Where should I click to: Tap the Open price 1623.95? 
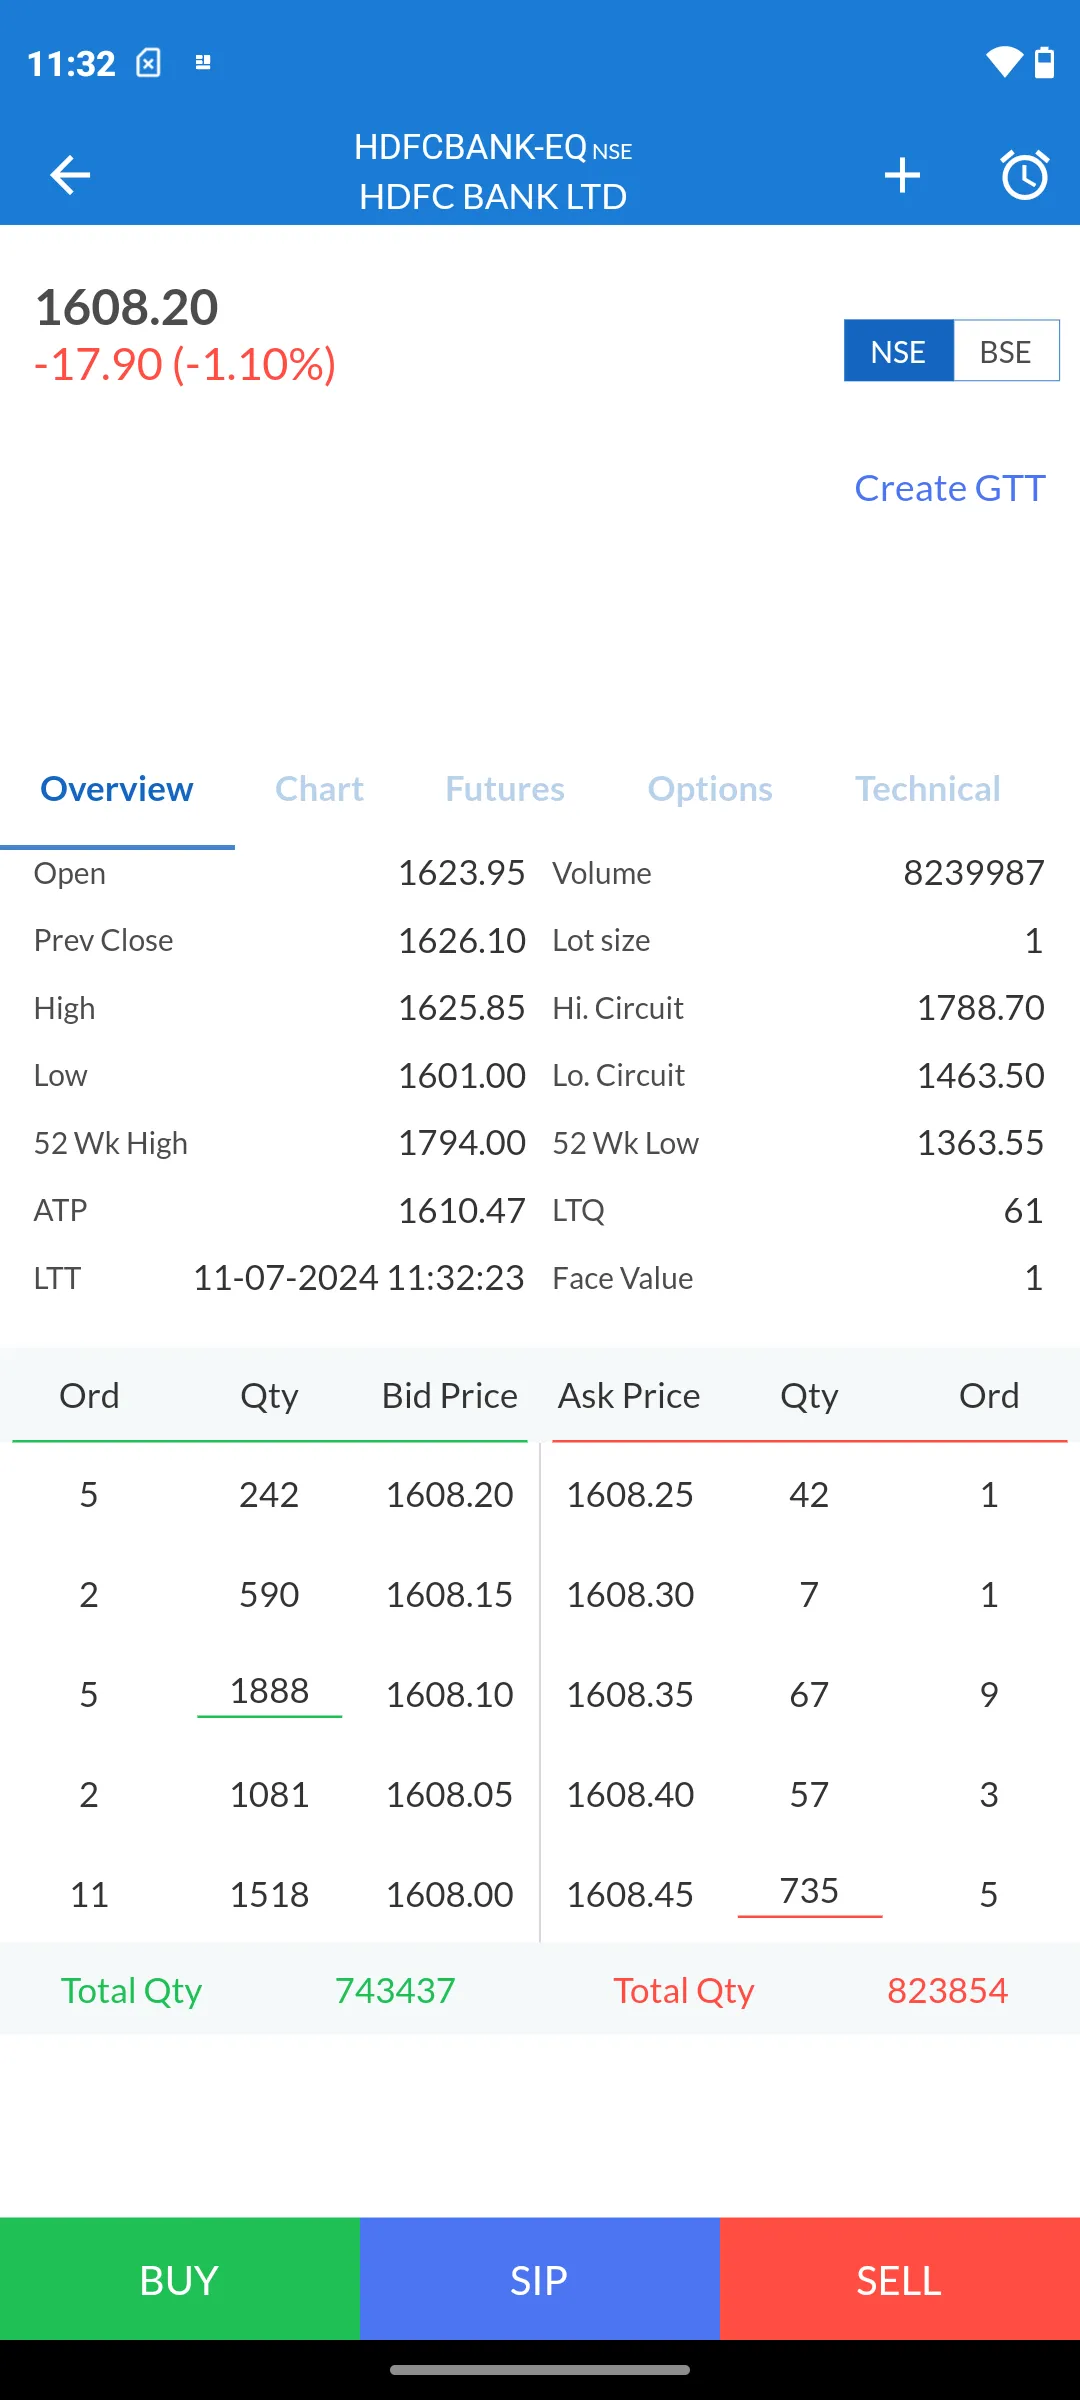coord(462,873)
